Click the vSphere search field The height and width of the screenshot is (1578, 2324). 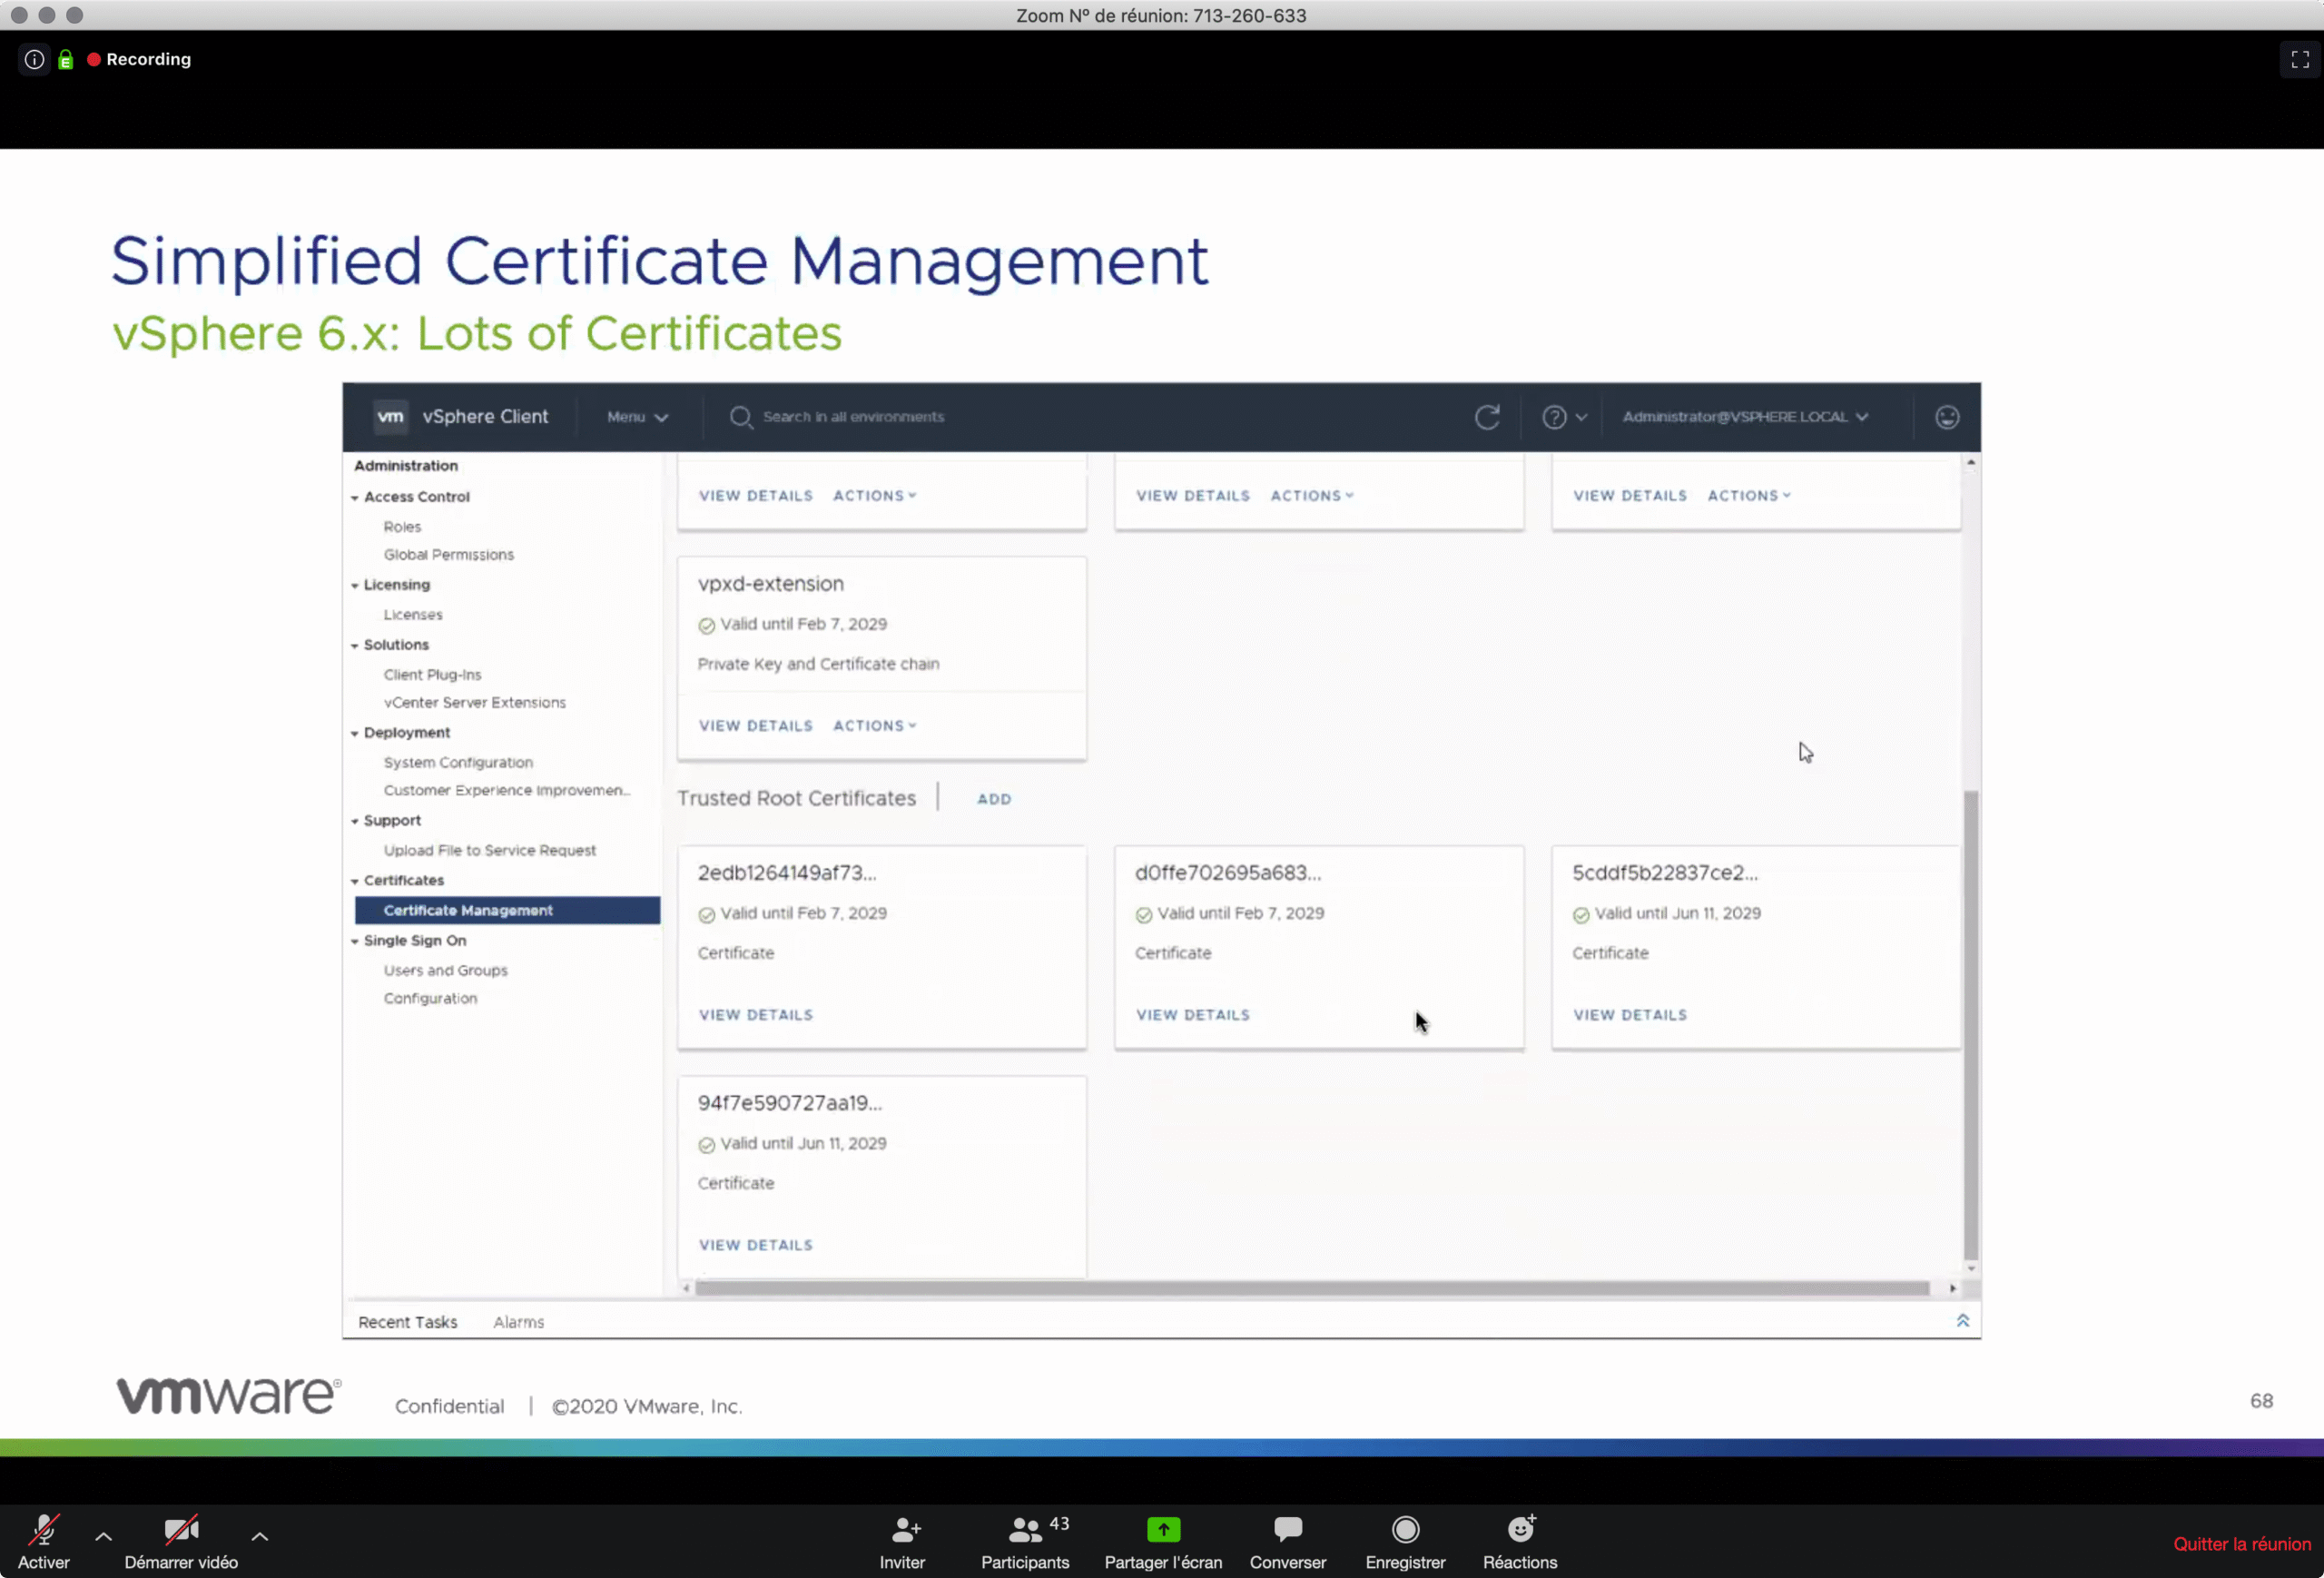[853, 417]
